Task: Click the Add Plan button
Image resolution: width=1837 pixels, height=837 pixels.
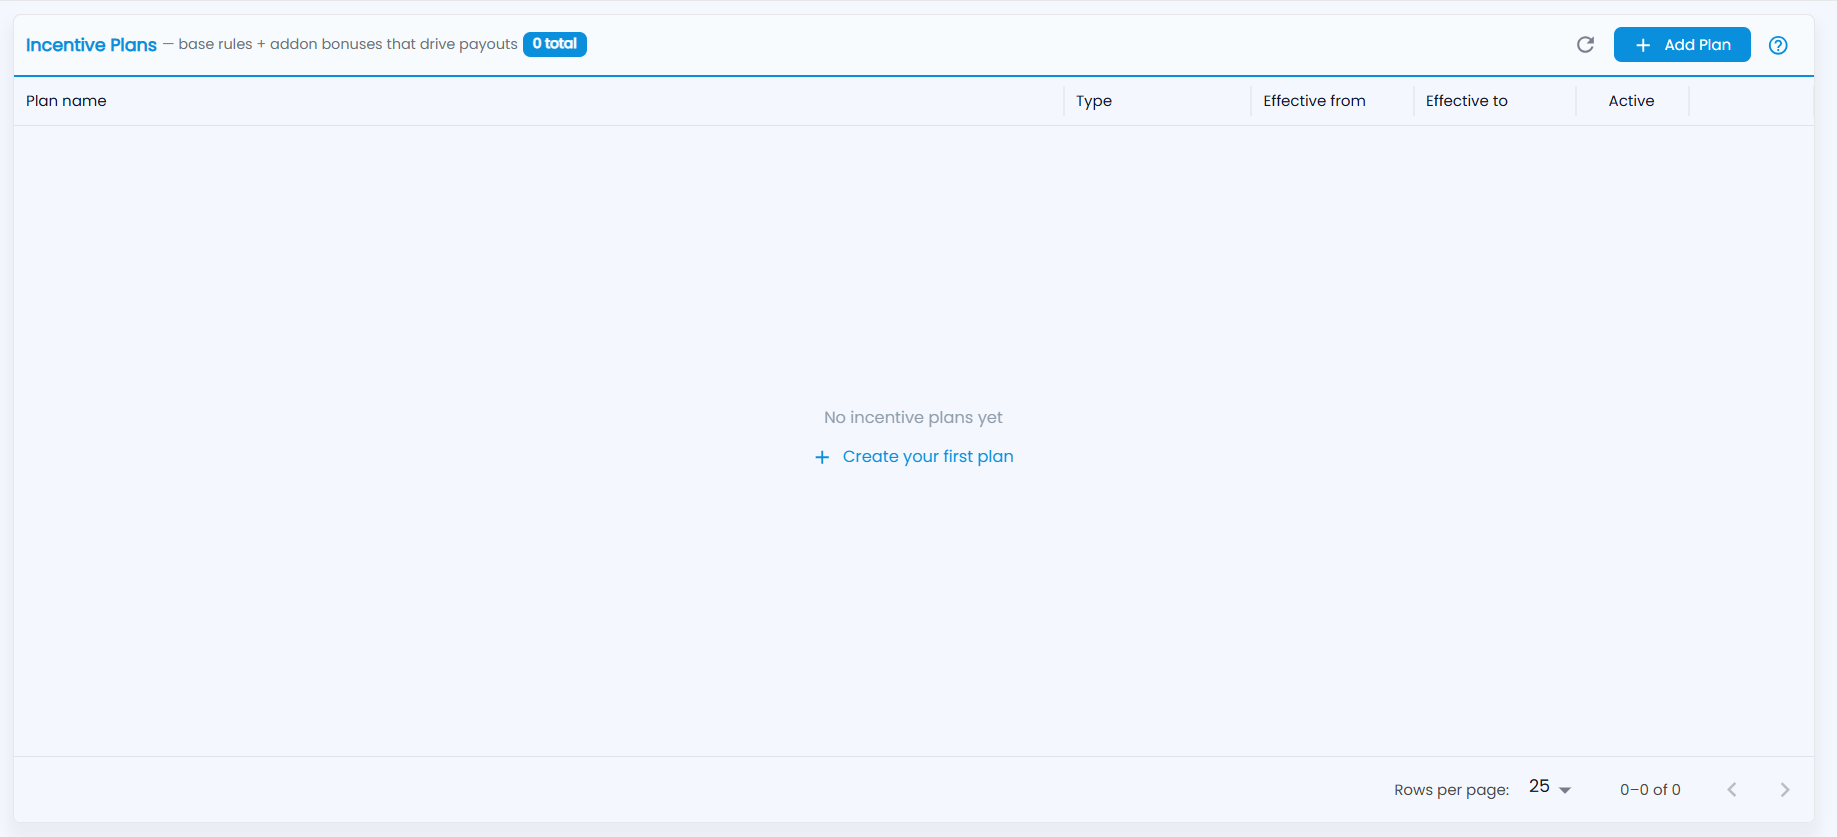Action: [1682, 45]
